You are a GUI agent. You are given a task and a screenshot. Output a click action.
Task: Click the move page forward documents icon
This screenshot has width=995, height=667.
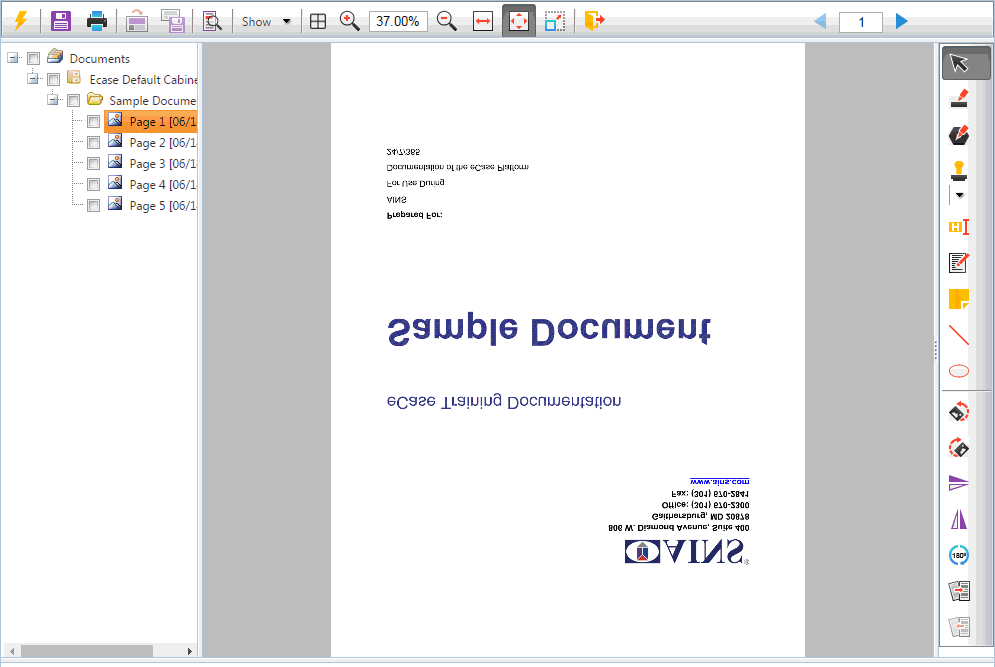tap(959, 591)
